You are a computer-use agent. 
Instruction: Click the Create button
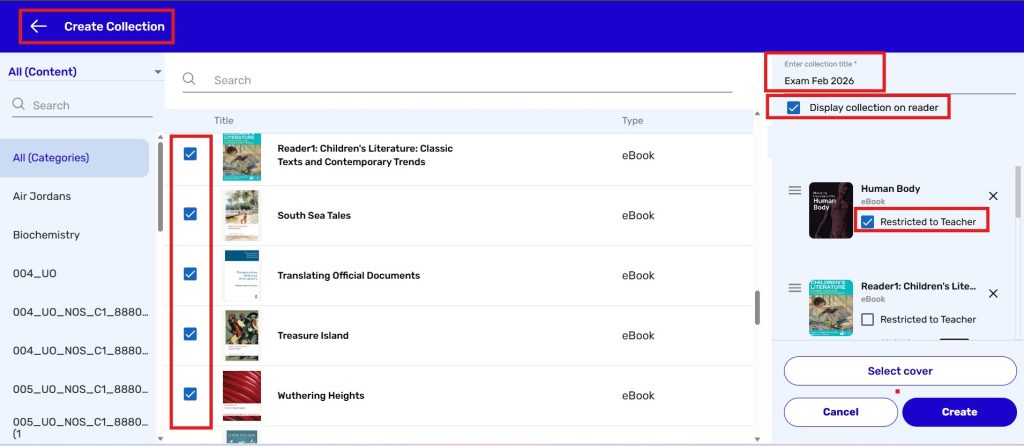[x=958, y=412]
